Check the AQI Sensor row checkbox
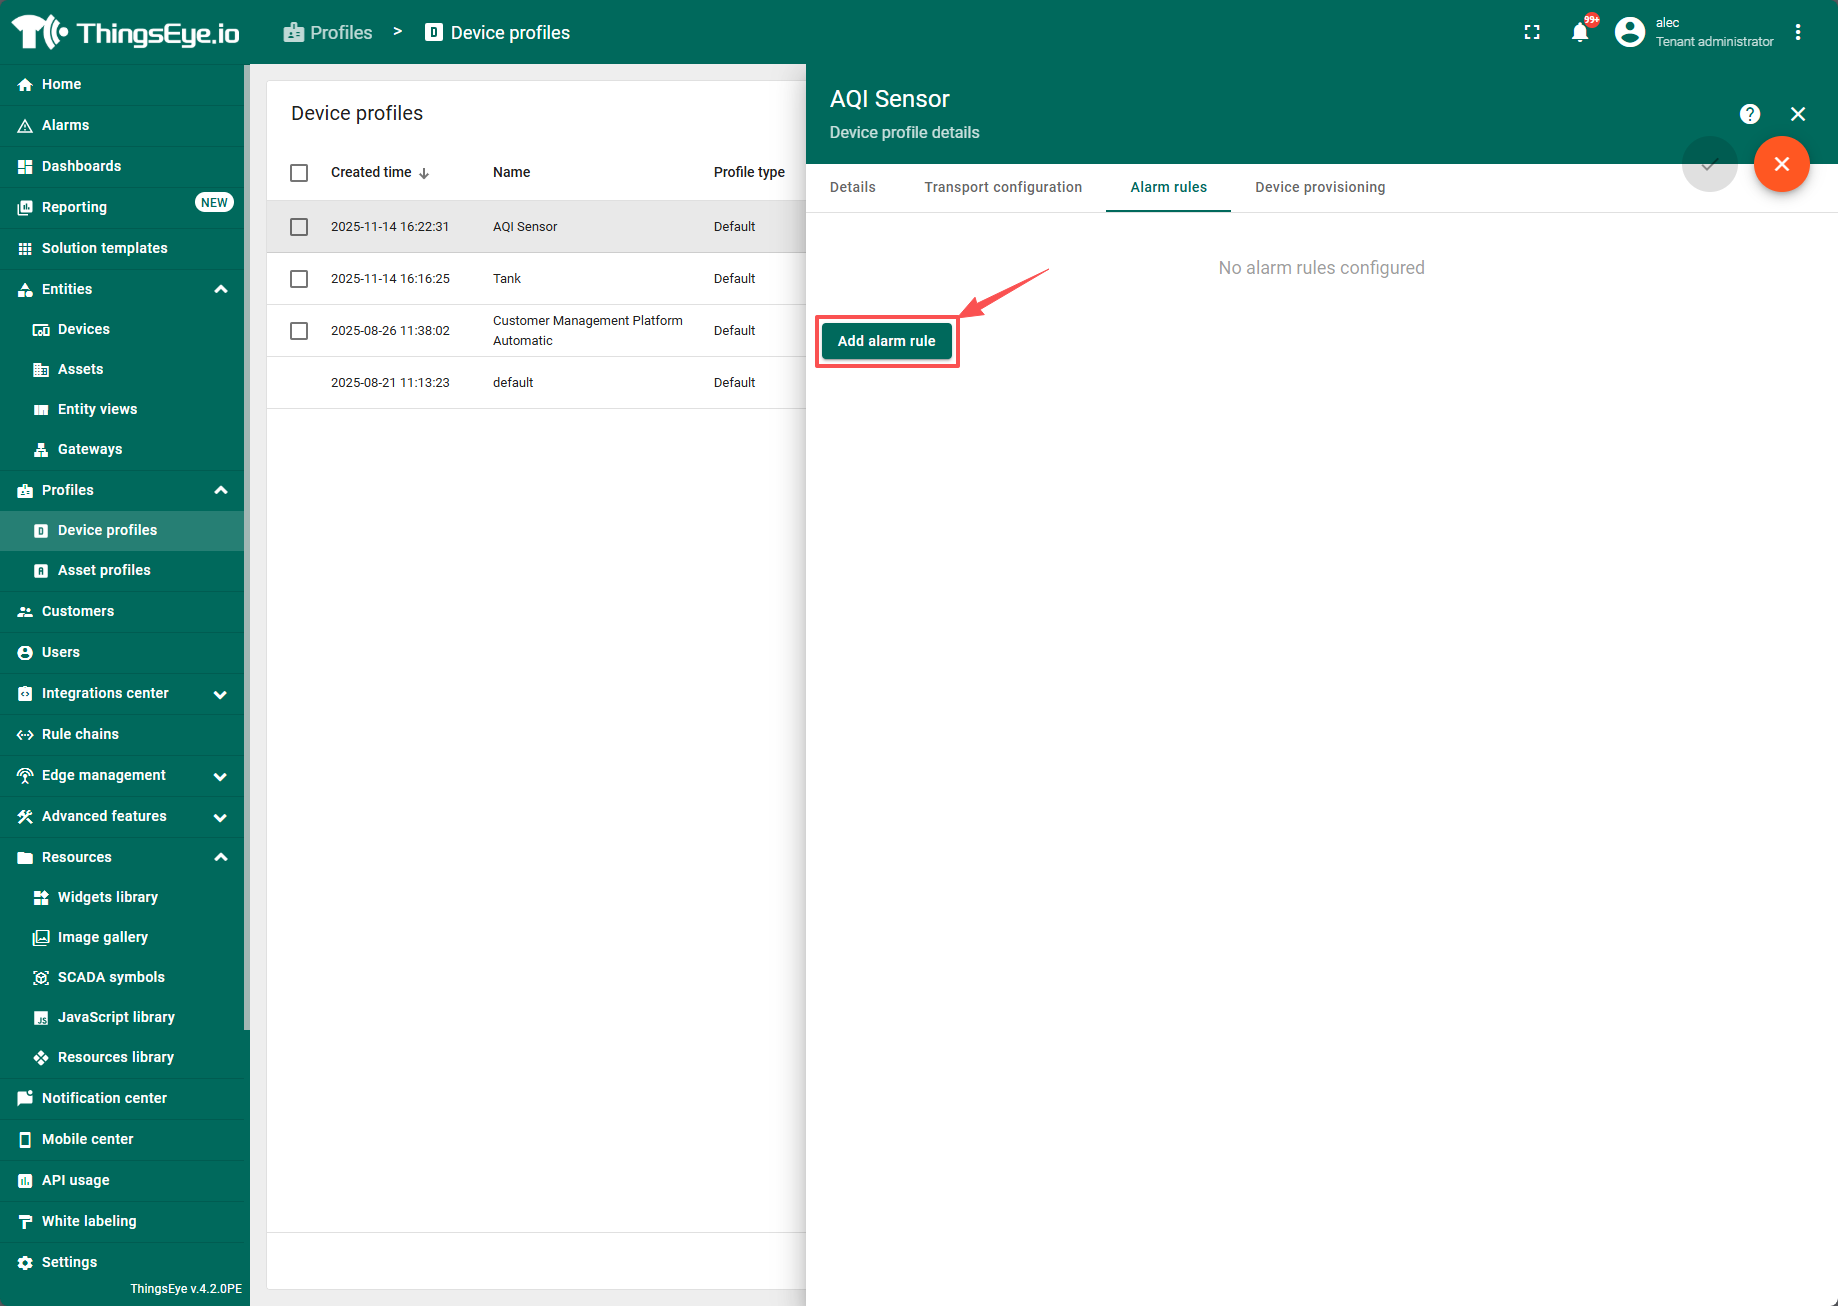Image resolution: width=1838 pixels, height=1306 pixels. (299, 227)
